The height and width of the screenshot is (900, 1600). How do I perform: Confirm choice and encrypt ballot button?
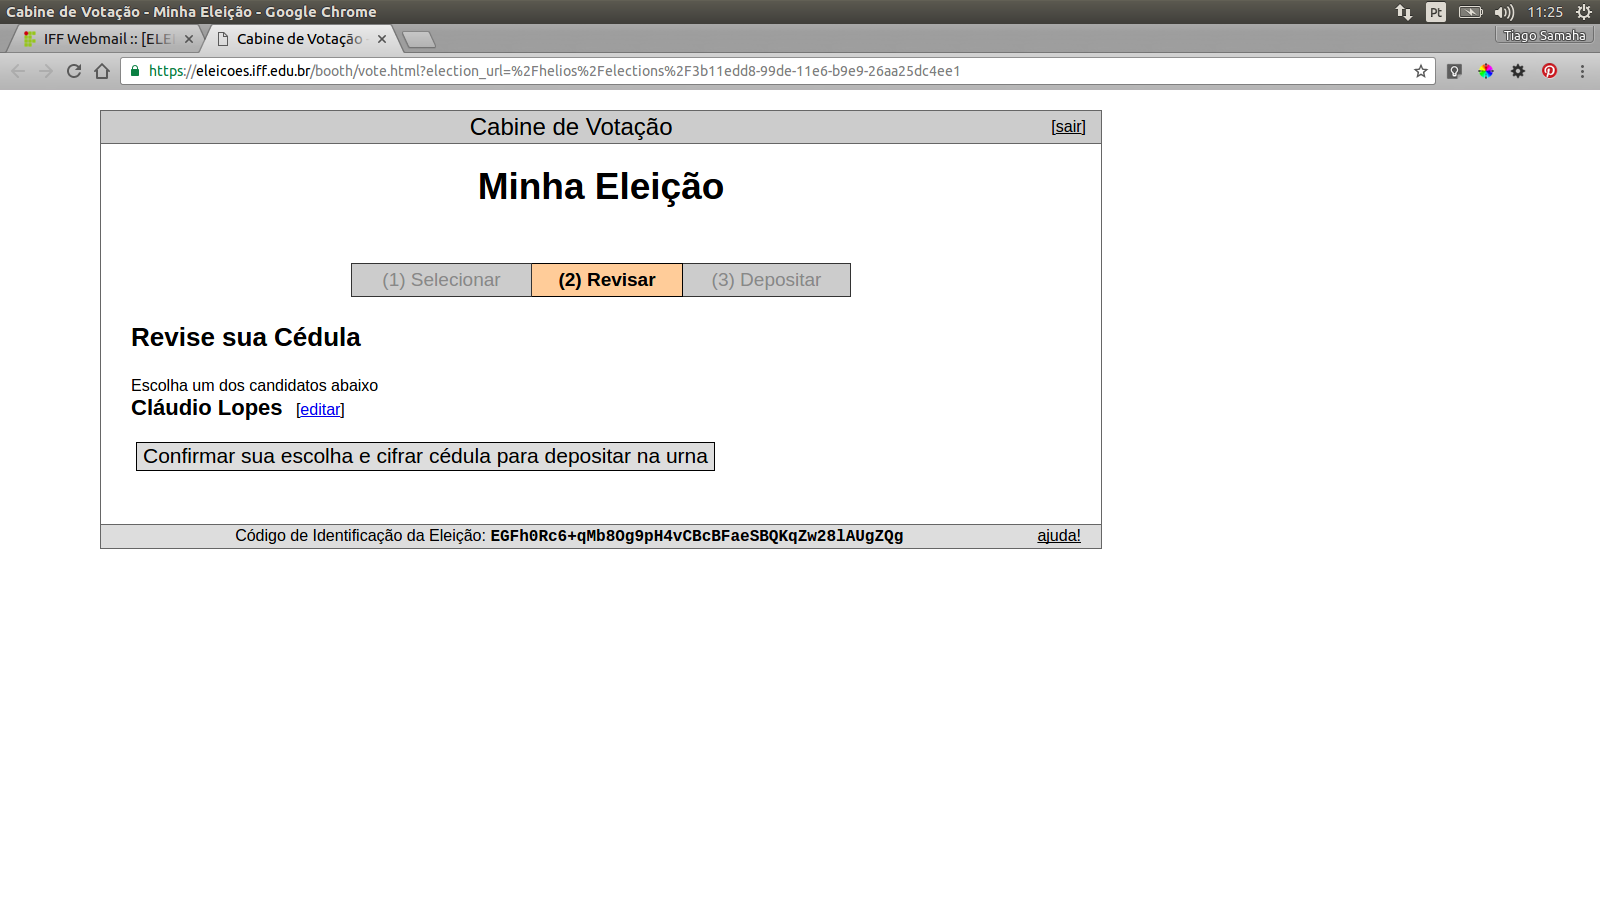[425, 456]
